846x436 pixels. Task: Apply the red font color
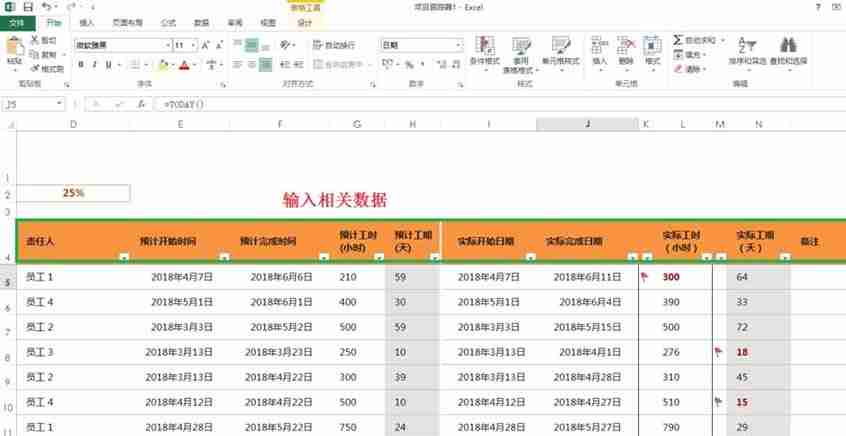185,65
